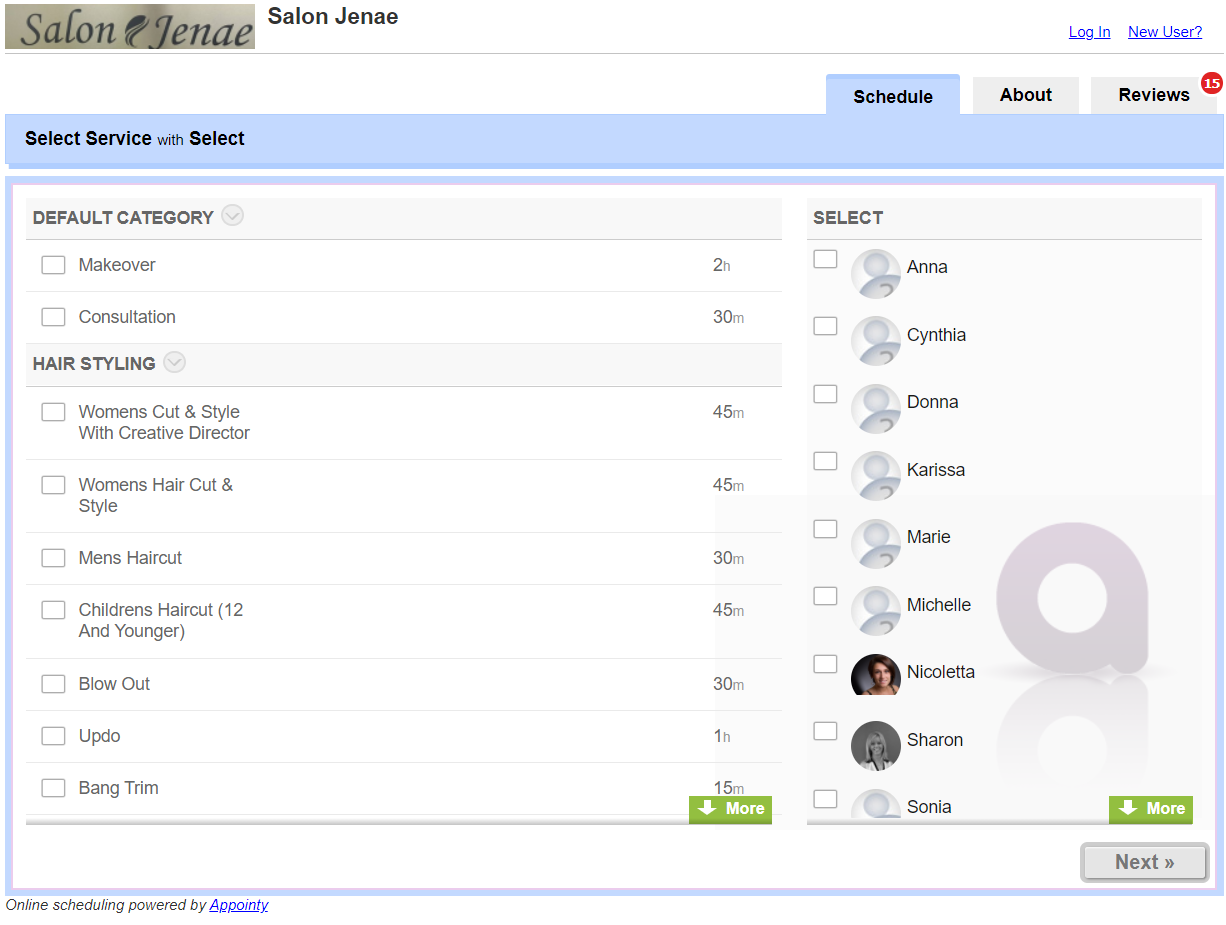1226x925 pixels.
Task: Collapse the Default Category section
Action: pos(232,216)
